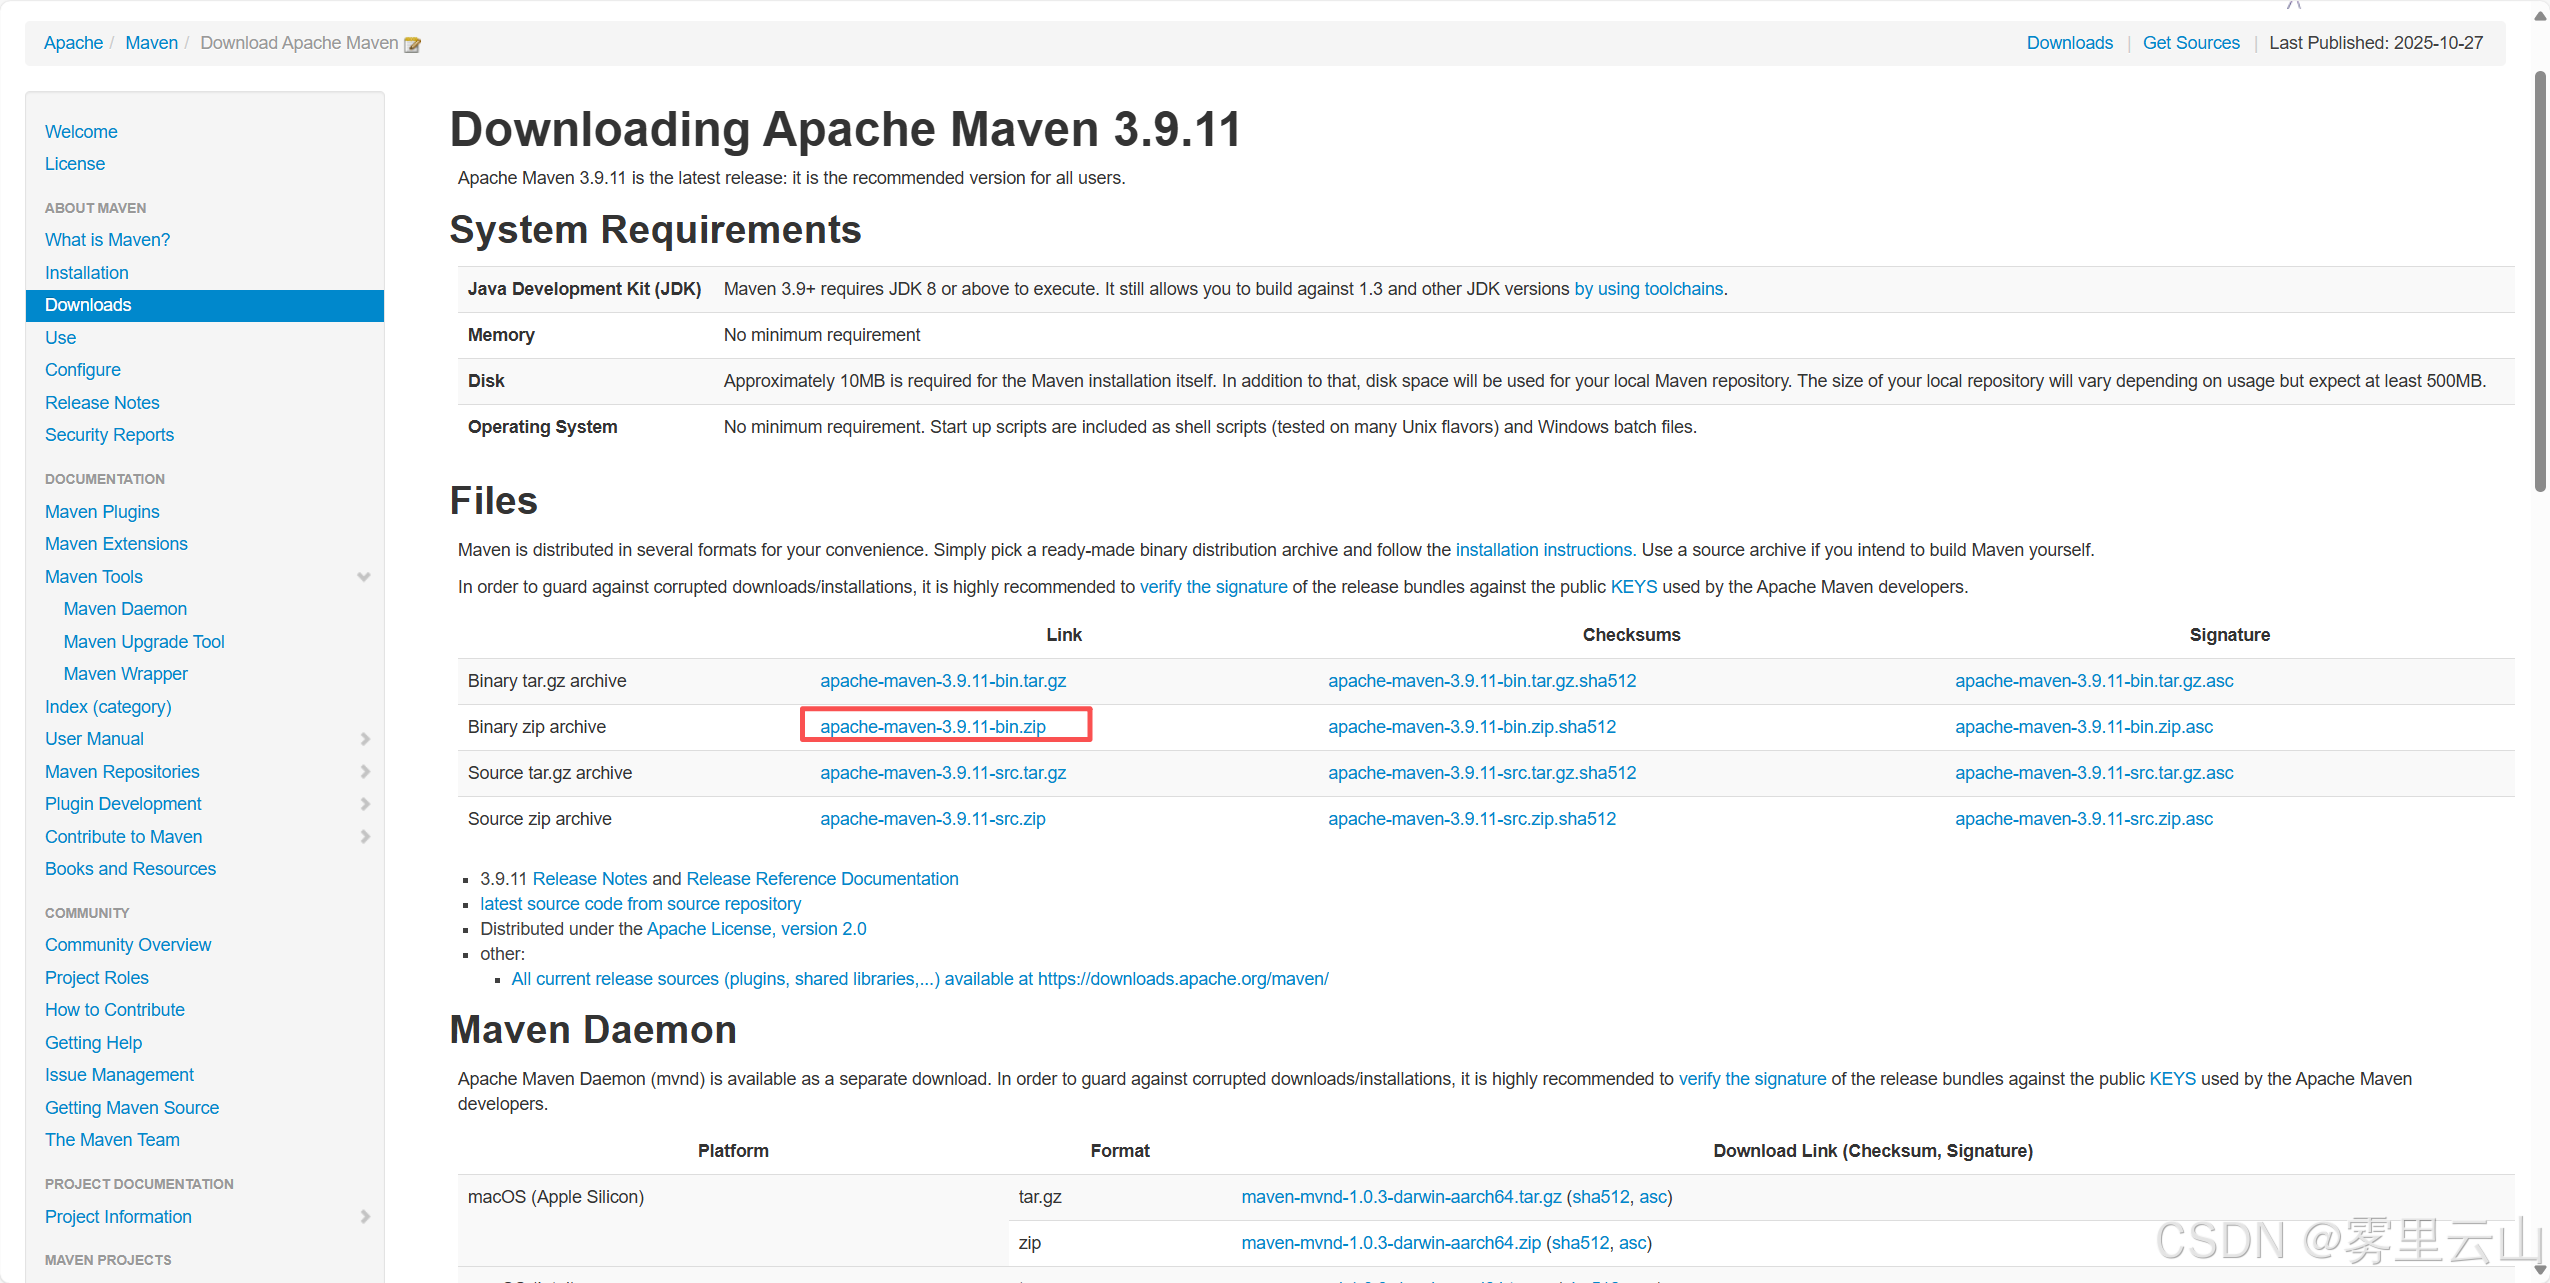Open by using toolchains link
This screenshot has width=2550, height=1283.
click(1648, 289)
